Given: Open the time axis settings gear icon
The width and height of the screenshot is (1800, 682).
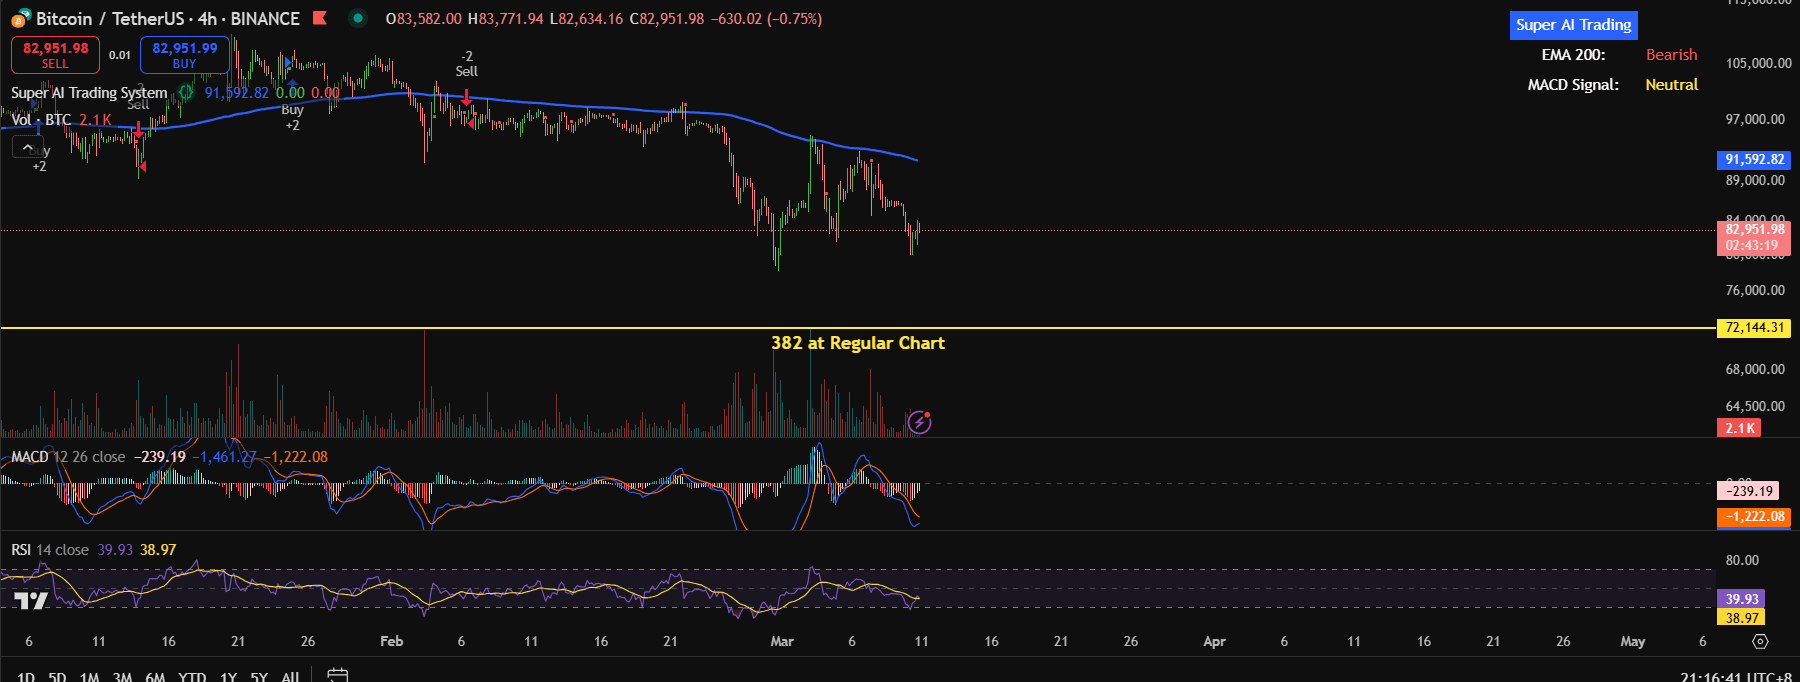Looking at the screenshot, I should 1760,641.
